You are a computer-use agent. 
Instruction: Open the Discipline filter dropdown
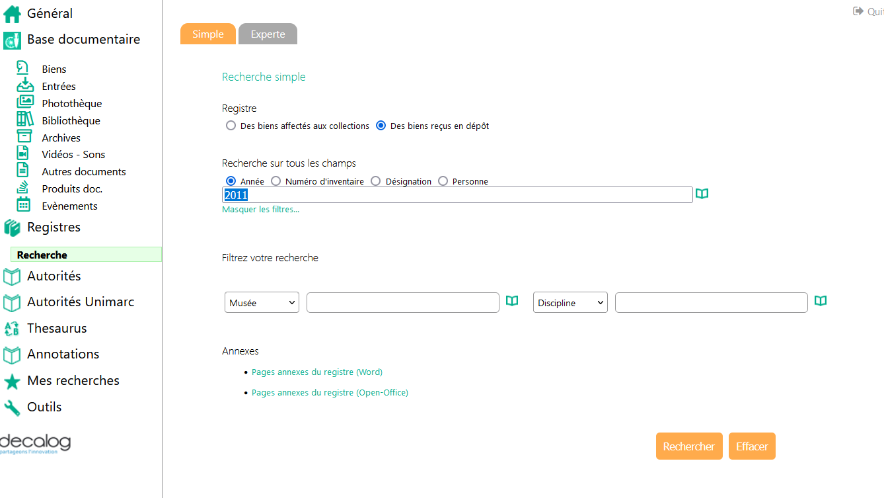click(570, 302)
